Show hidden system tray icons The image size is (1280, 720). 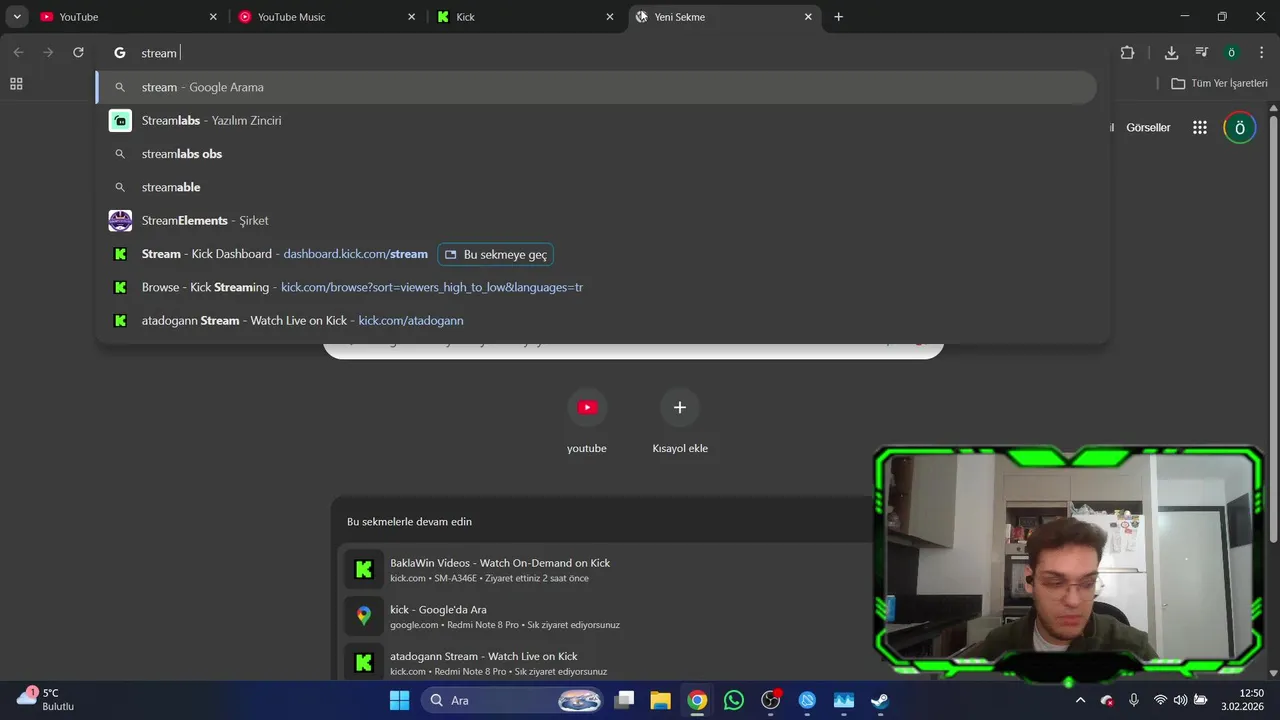coord(1080,700)
